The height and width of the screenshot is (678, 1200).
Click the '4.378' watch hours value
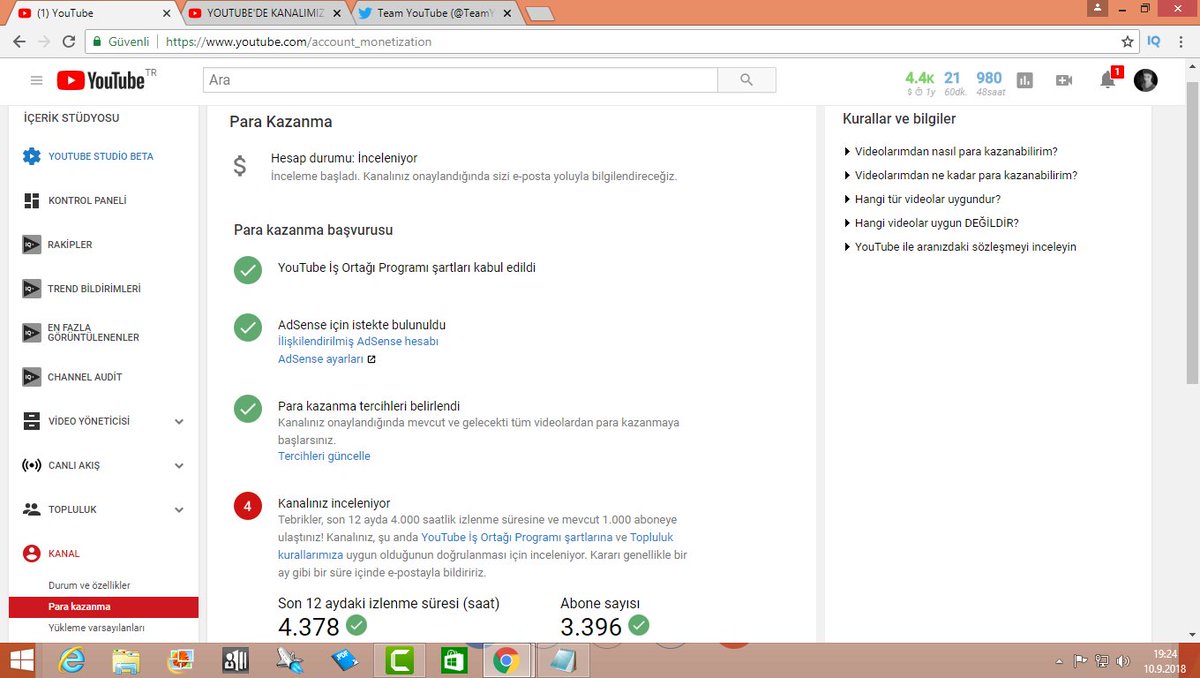coord(308,627)
